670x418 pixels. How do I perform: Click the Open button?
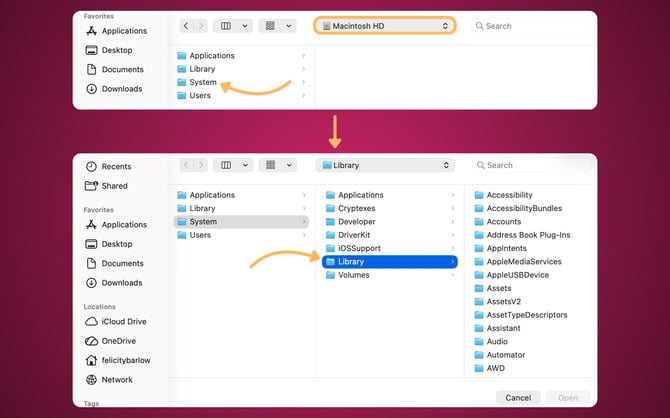tap(568, 397)
